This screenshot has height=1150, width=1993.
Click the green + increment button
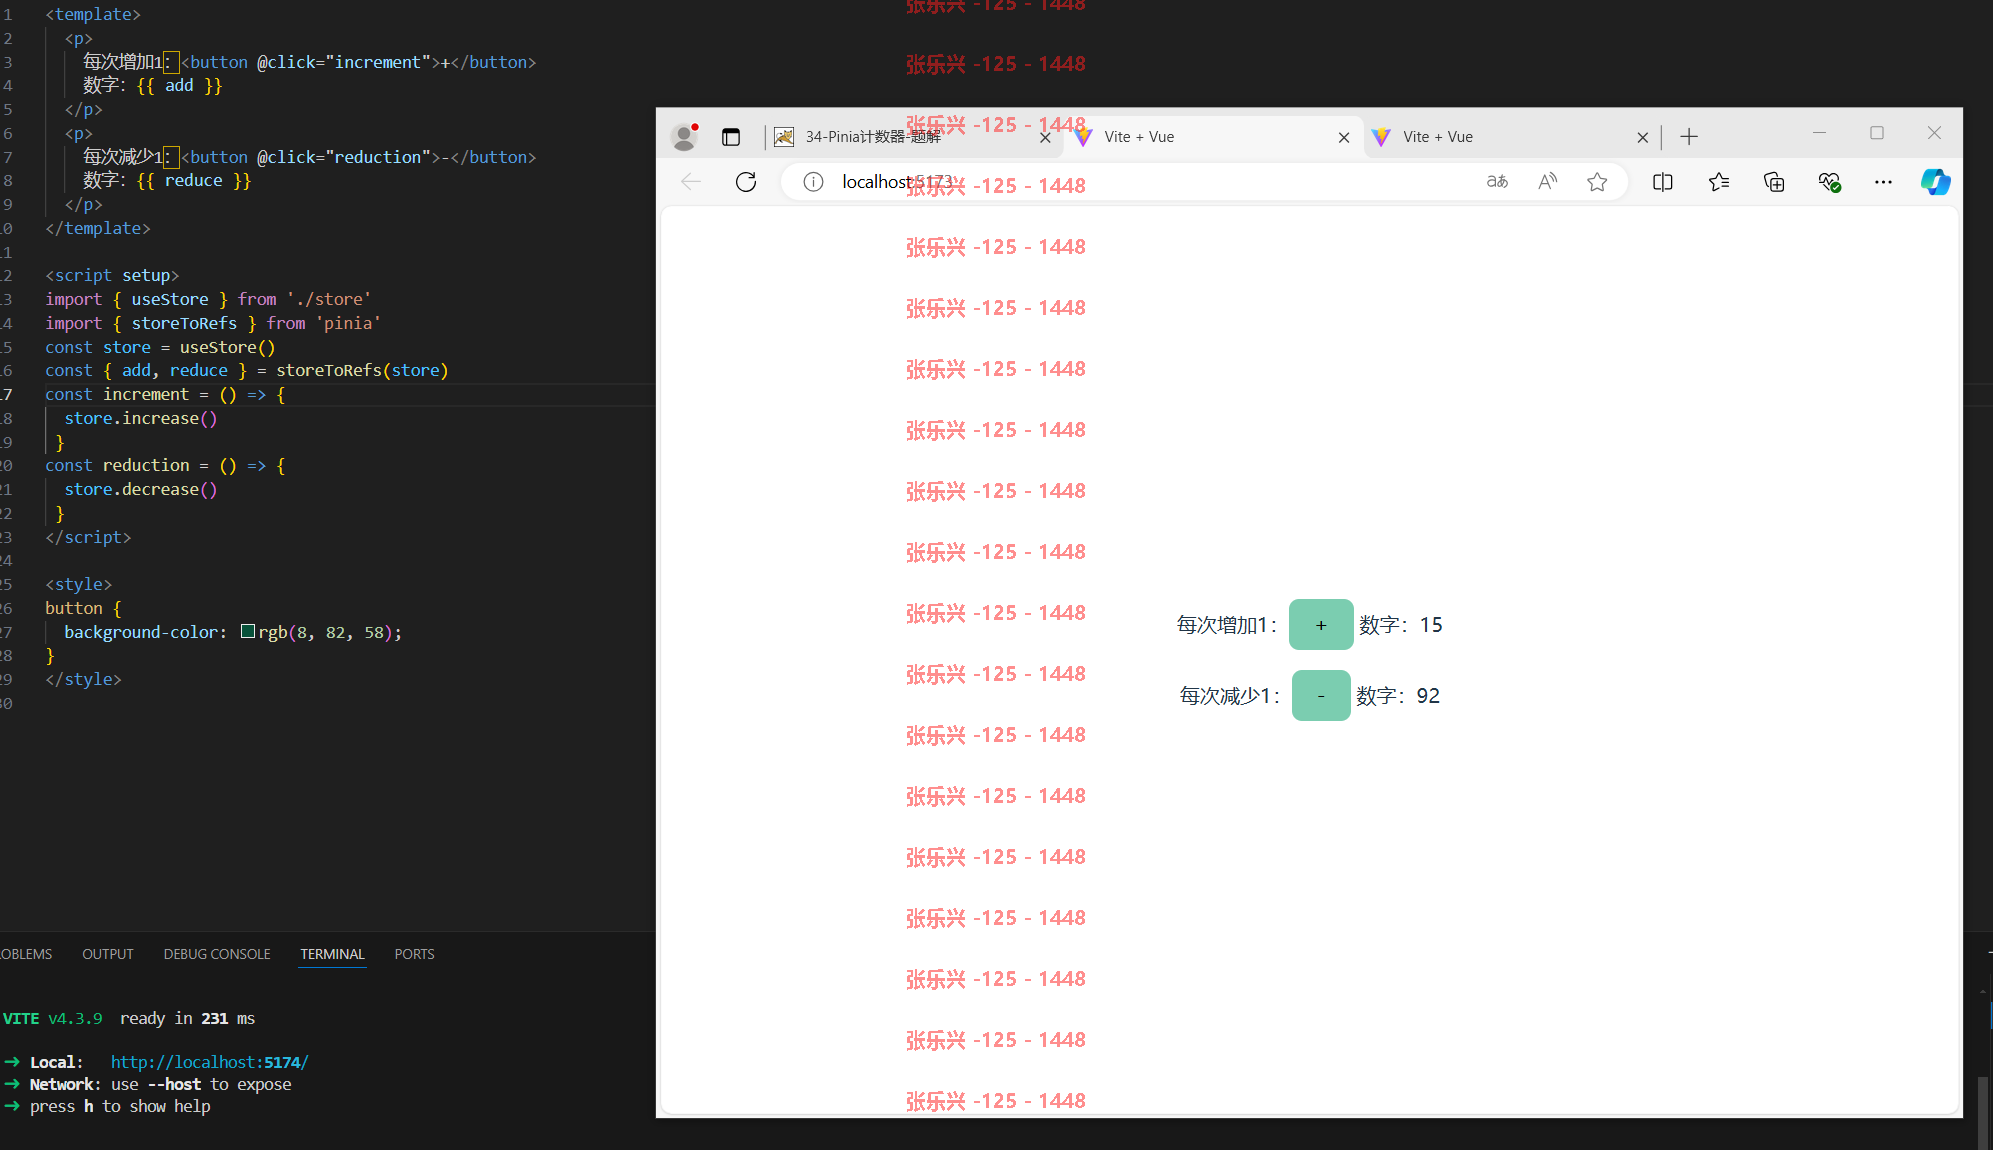[x=1321, y=625]
